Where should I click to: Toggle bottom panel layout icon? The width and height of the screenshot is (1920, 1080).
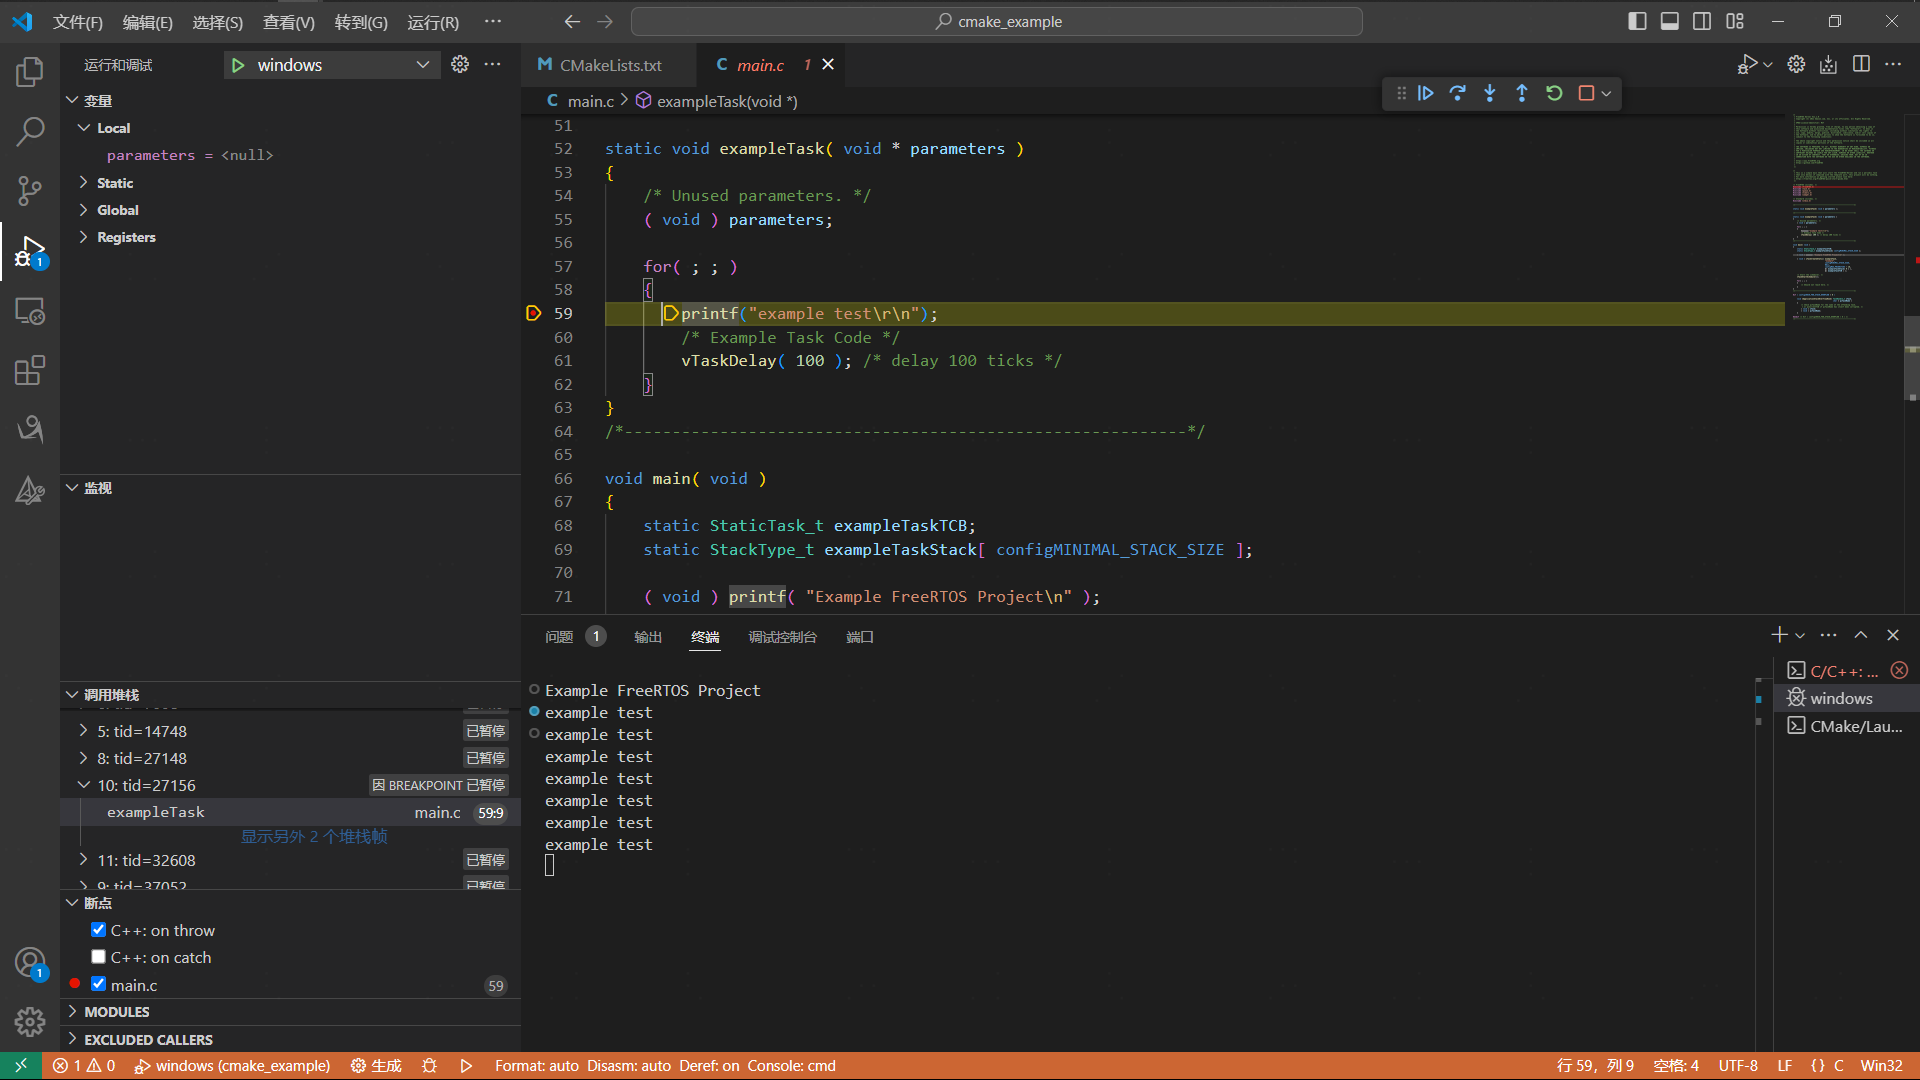tap(1670, 21)
